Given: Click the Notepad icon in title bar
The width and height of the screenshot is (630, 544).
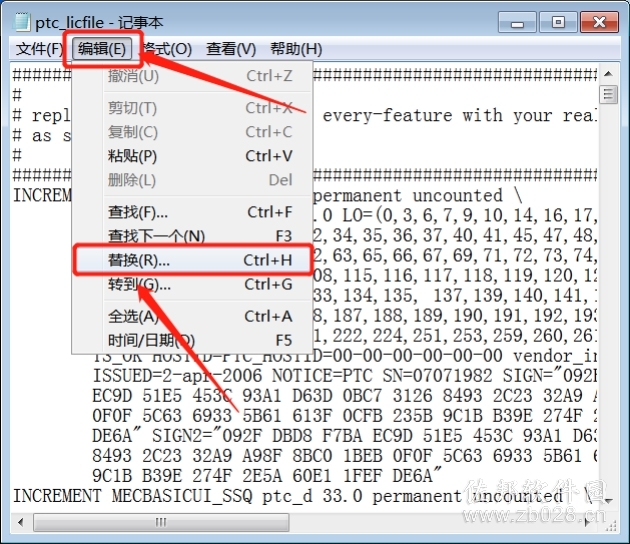Looking at the screenshot, I should (22, 22).
